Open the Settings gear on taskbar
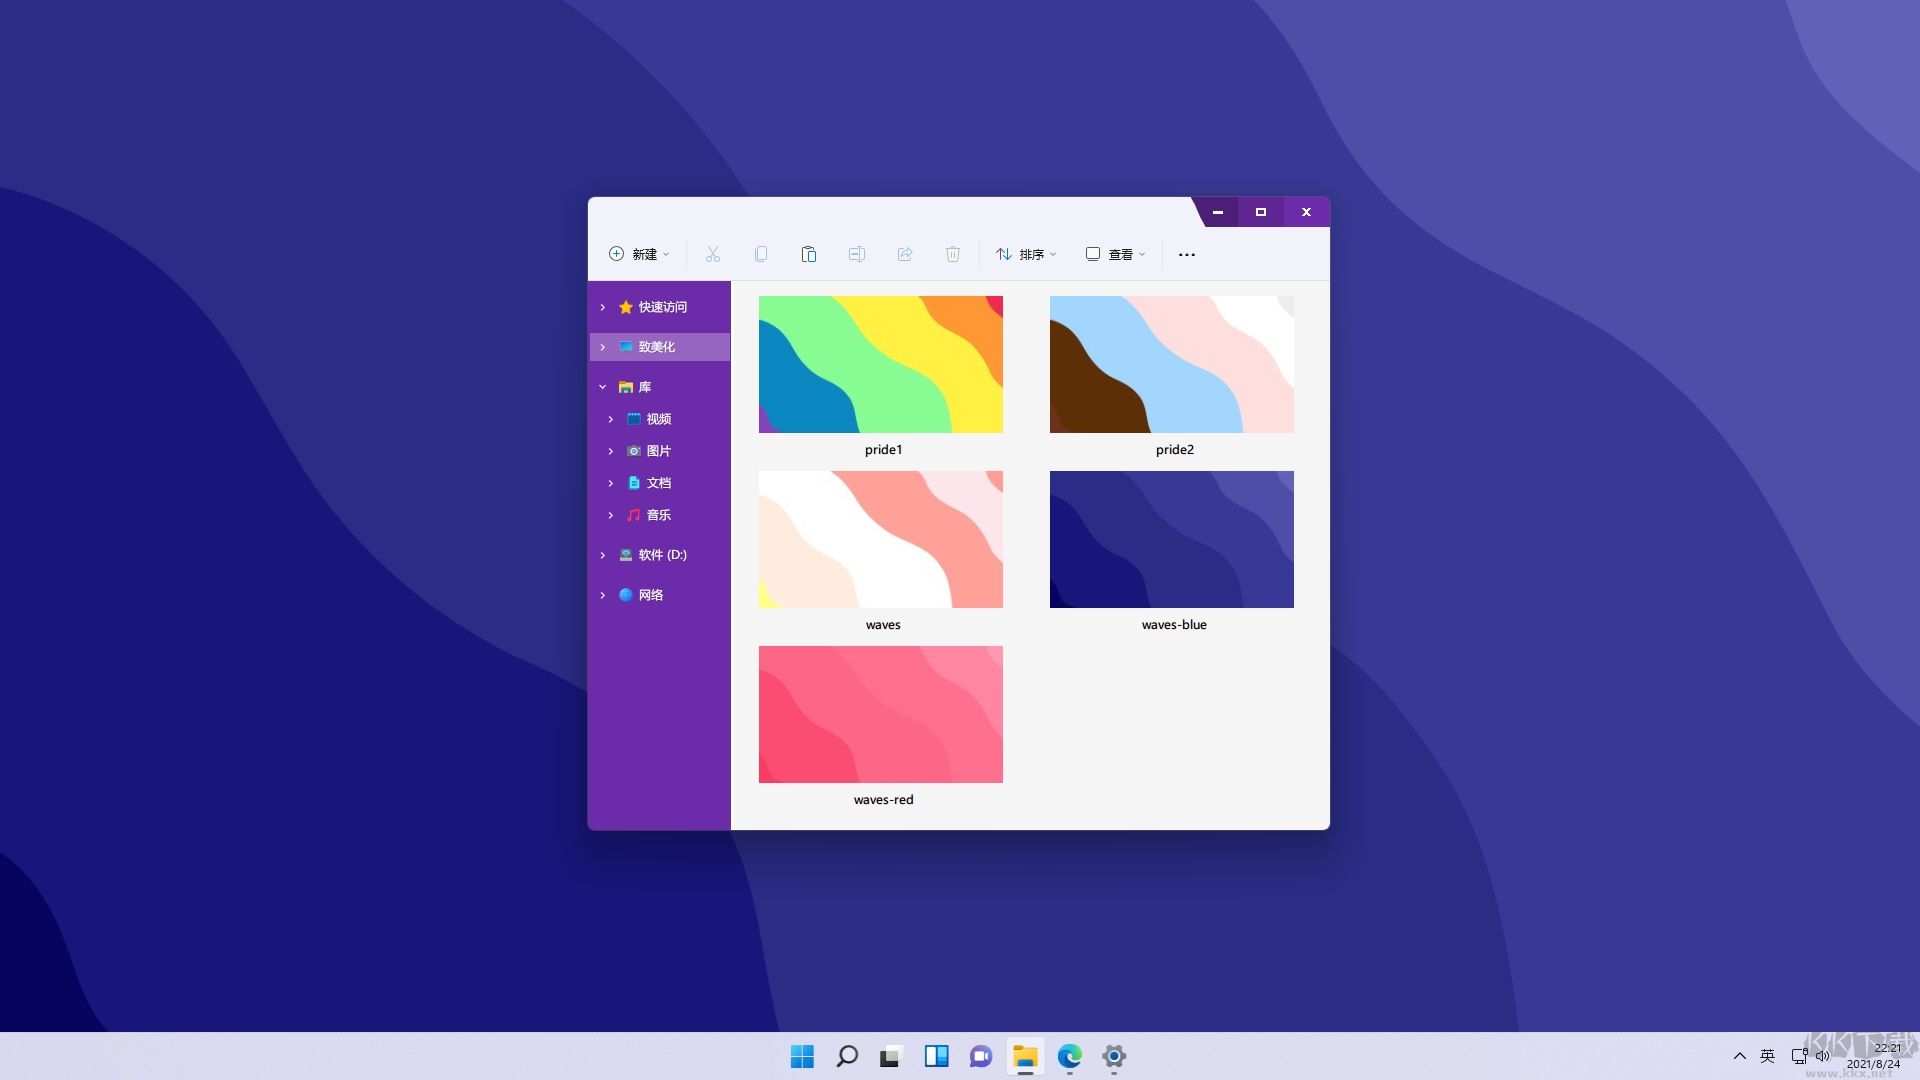The width and height of the screenshot is (1920, 1080). (1114, 1056)
